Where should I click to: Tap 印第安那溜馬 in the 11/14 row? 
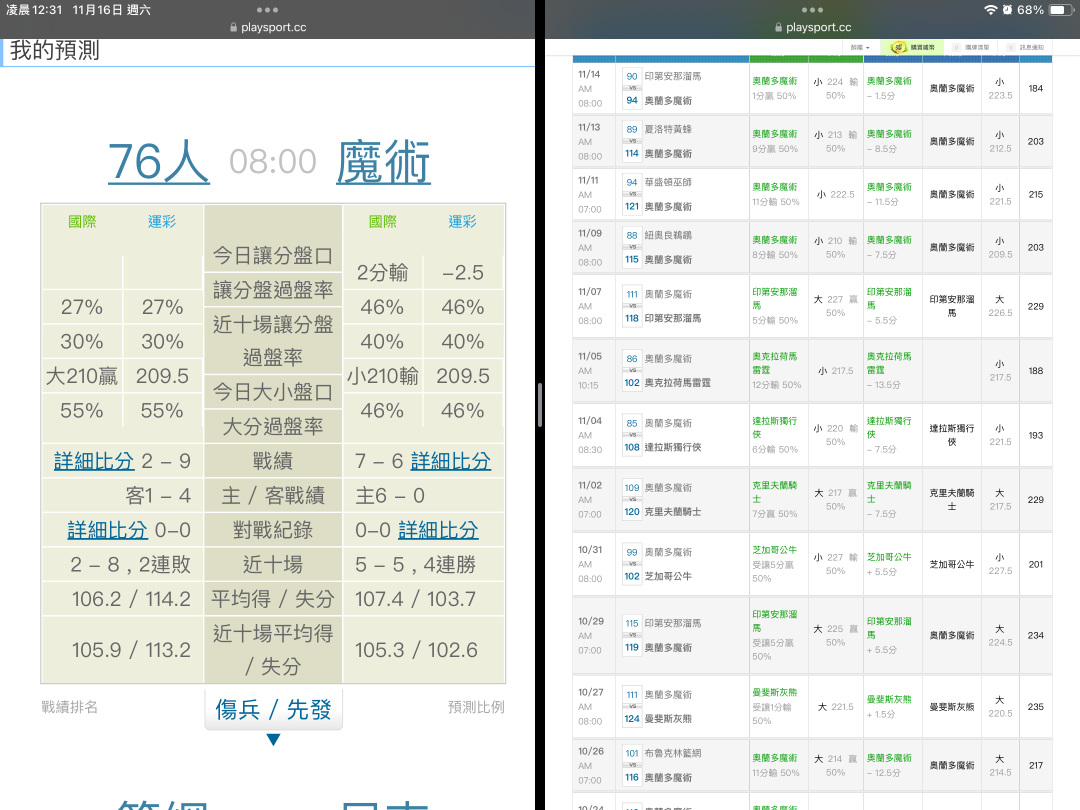click(x=673, y=76)
